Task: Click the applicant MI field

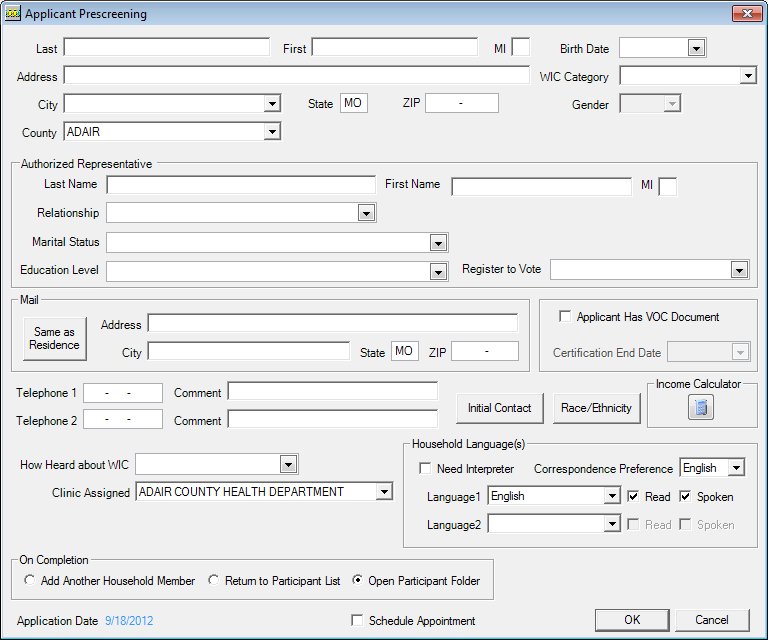Action: point(521,47)
